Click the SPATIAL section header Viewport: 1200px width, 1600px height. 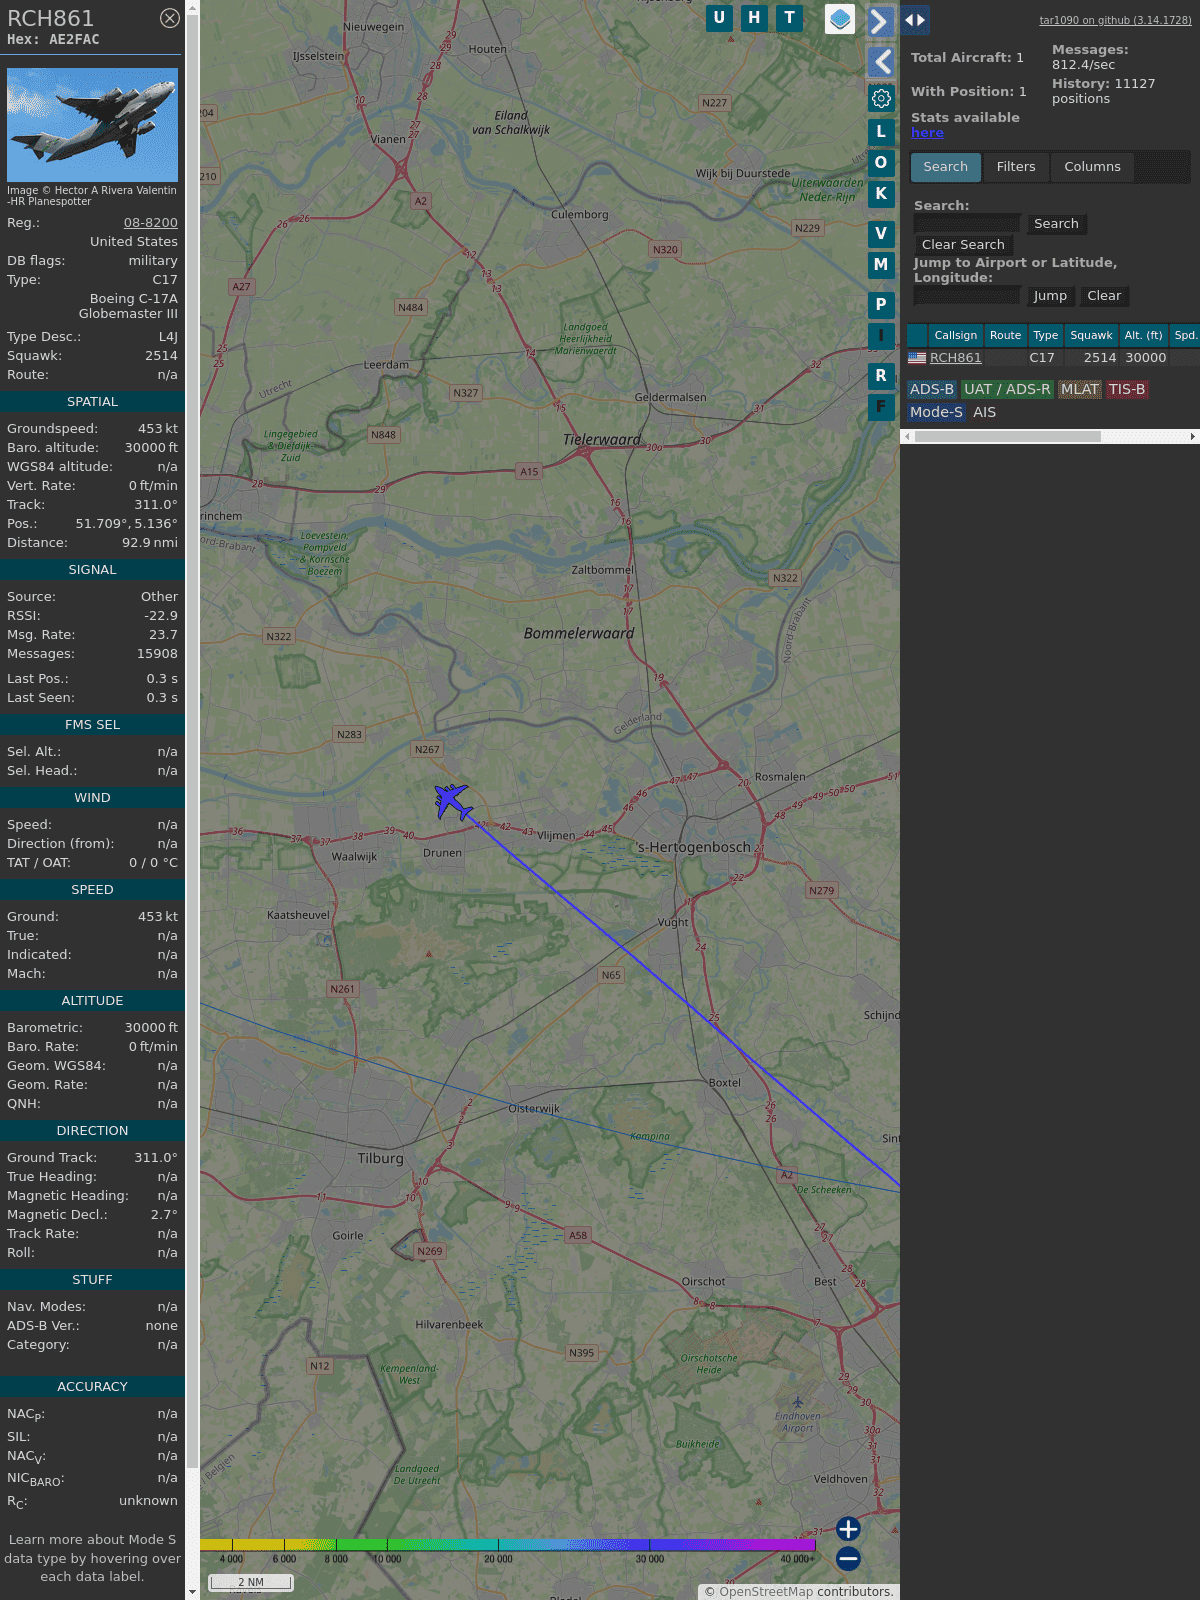coord(92,402)
